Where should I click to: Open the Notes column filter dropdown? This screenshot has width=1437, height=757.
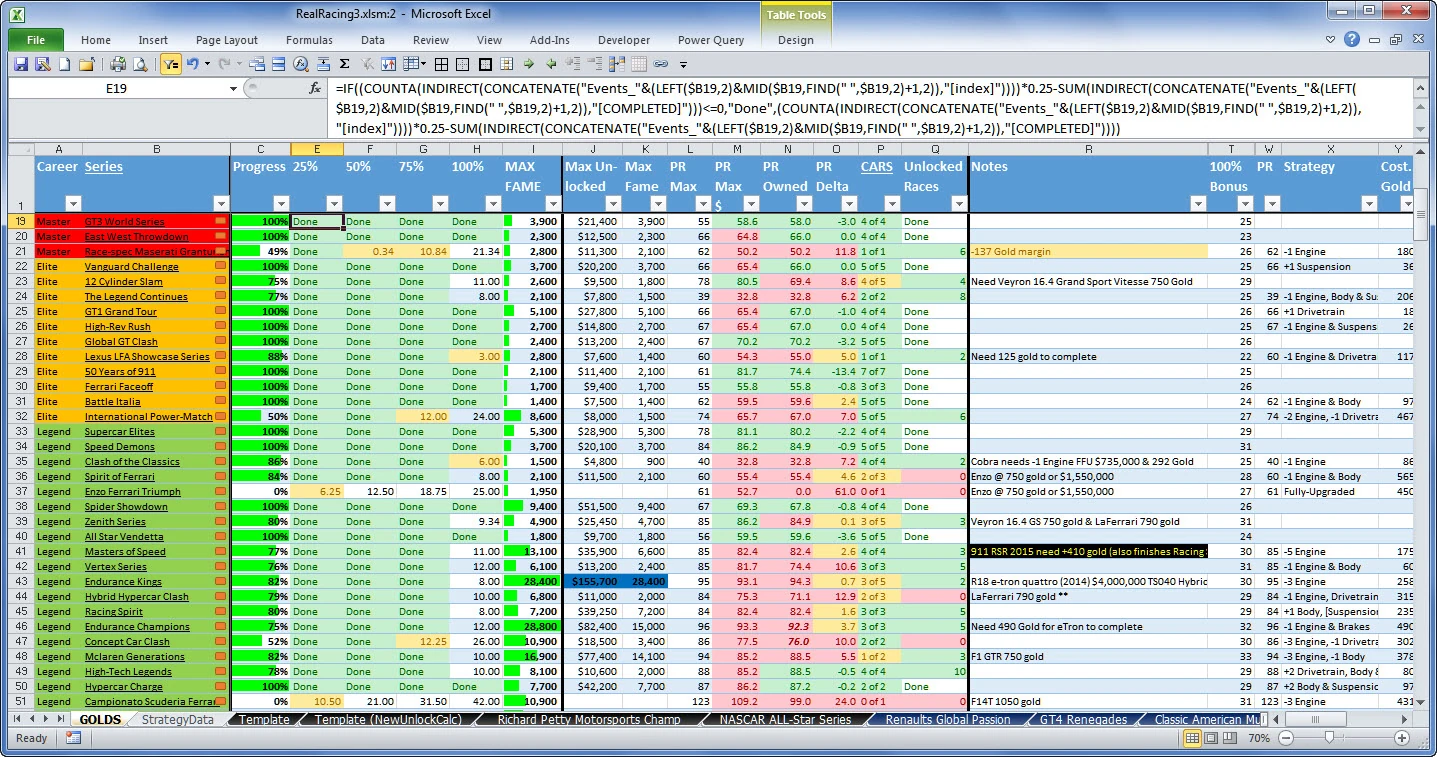tap(1198, 203)
